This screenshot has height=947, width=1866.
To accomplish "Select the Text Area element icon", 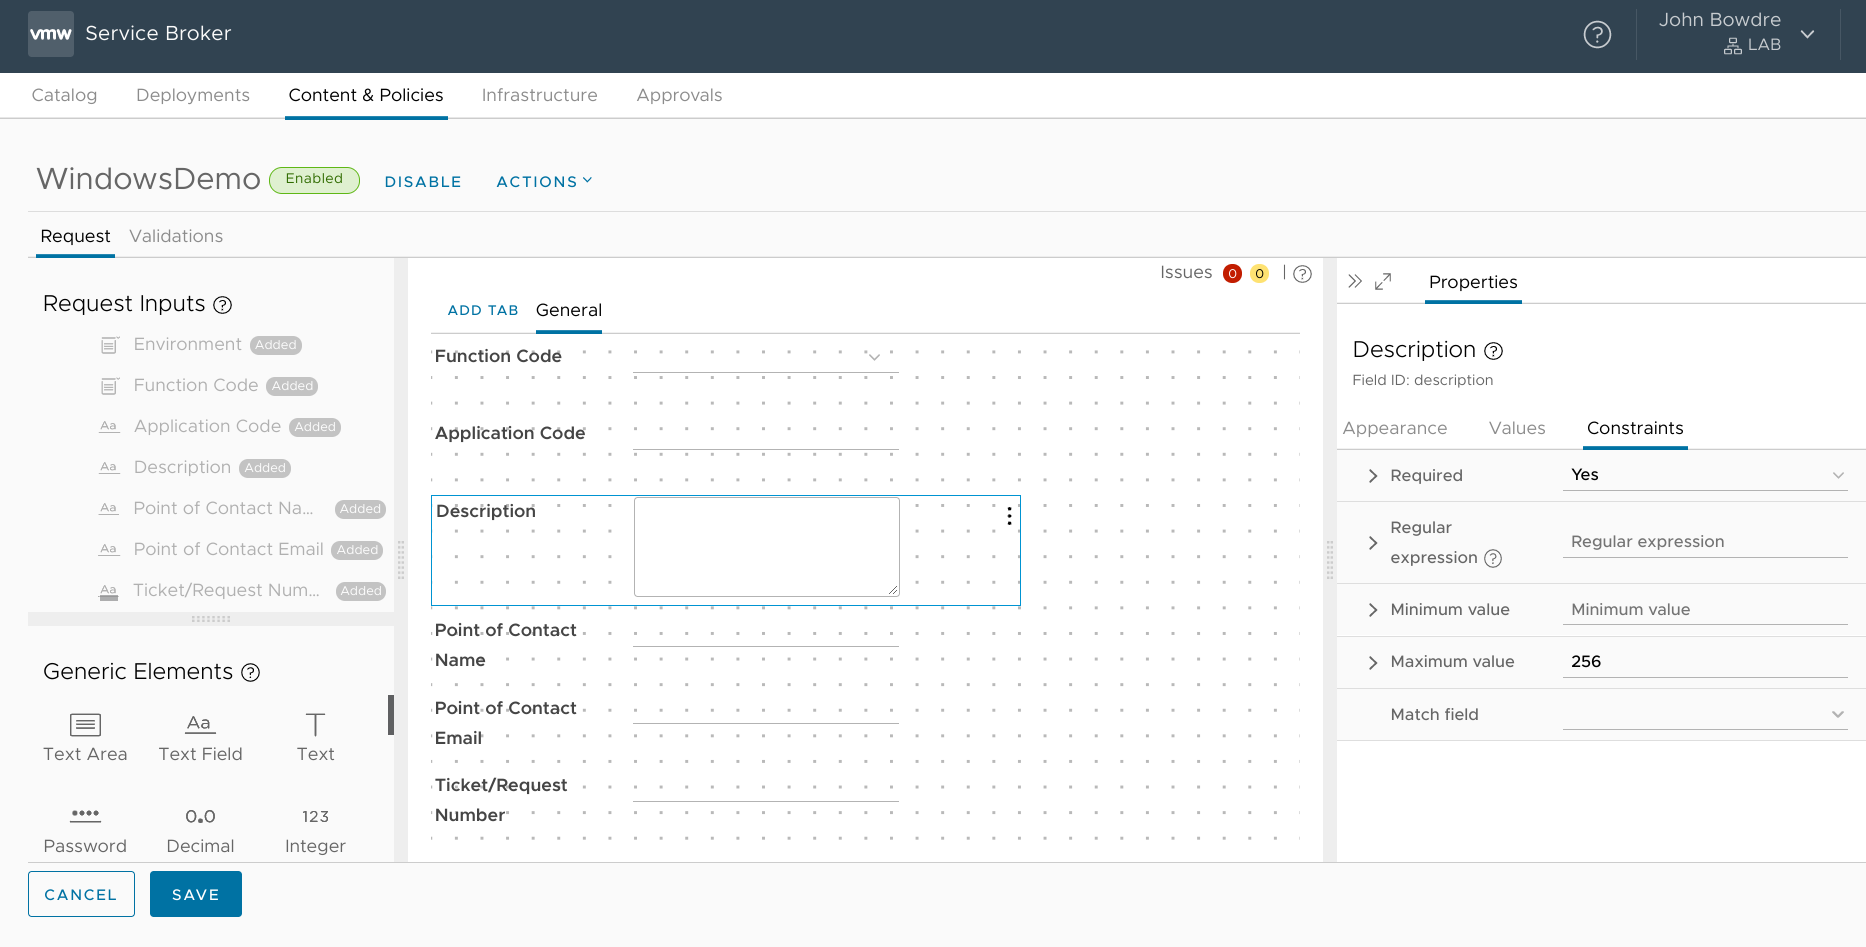I will tap(85, 724).
